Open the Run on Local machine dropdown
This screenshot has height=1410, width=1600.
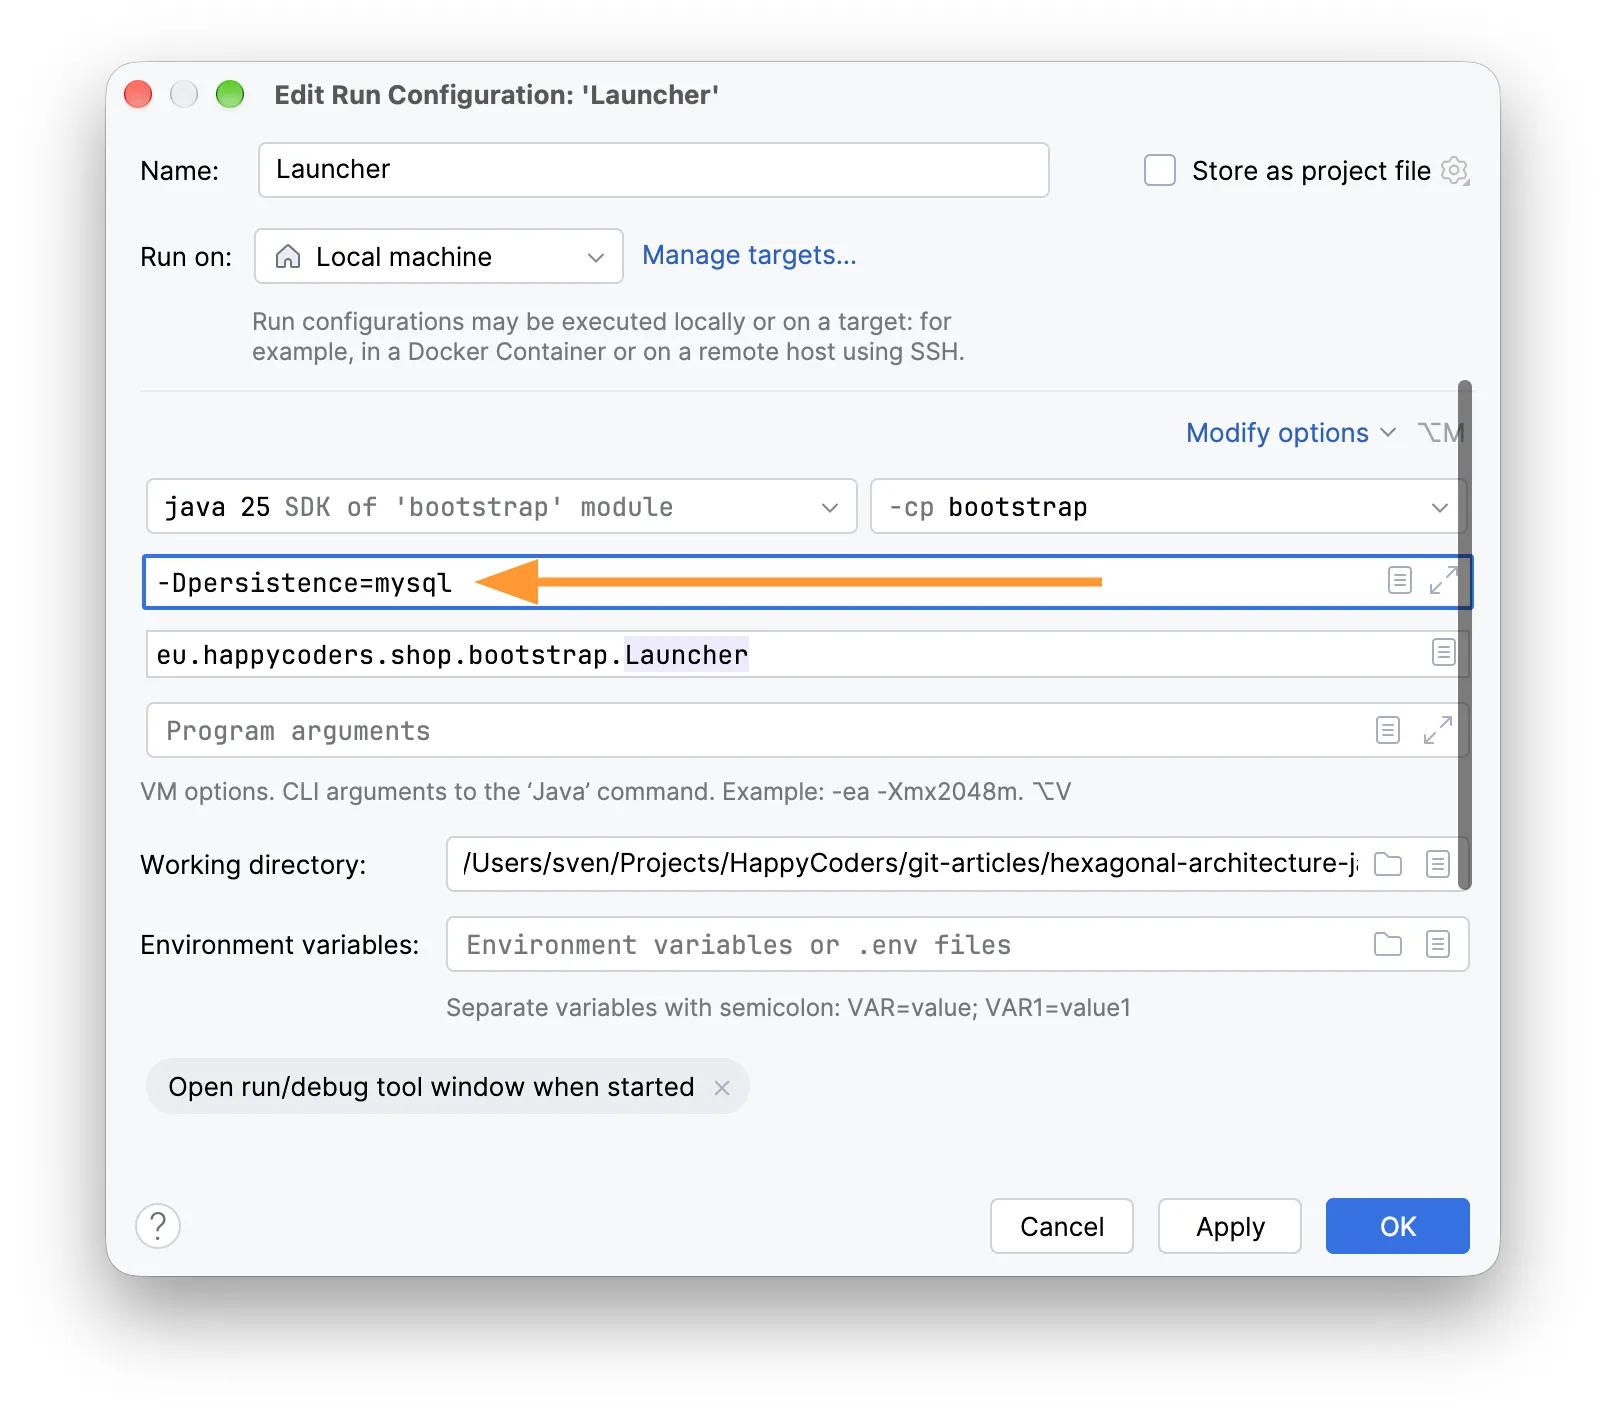[x=439, y=256]
